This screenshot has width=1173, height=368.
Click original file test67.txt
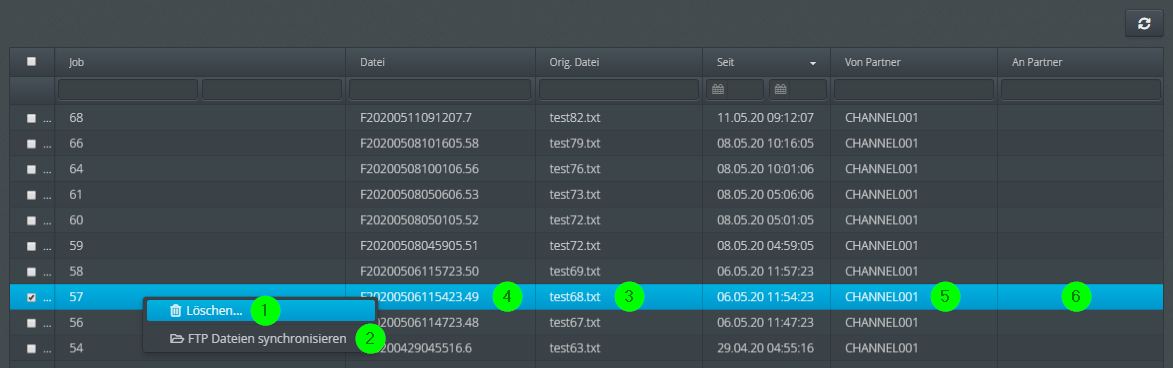(575, 323)
